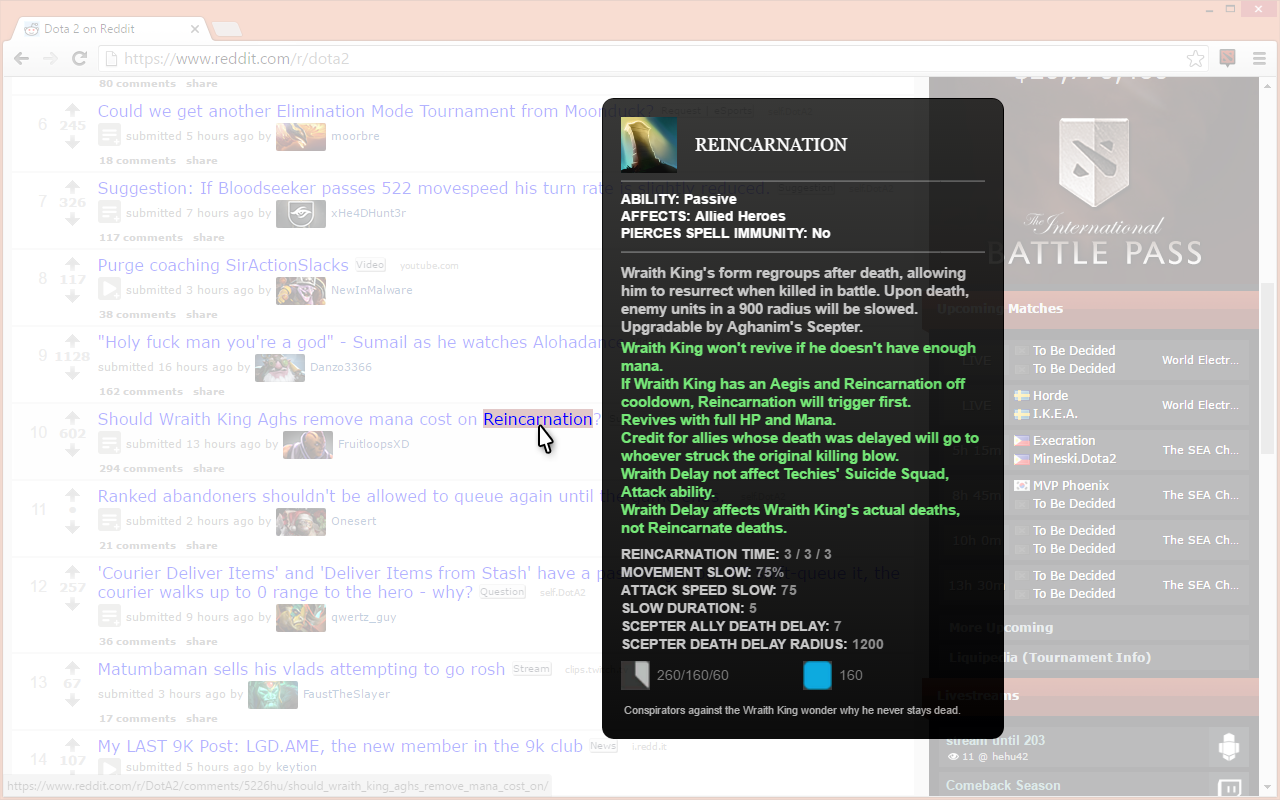Click the browser back arrow
Image resolution: width=1280 pixels, height=800 pixels.
21,59
